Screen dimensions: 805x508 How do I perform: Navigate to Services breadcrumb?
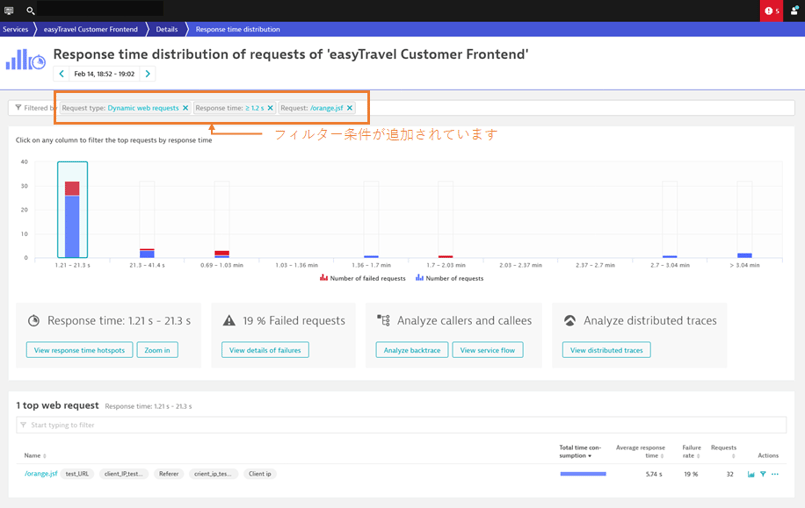pos(15,29)
